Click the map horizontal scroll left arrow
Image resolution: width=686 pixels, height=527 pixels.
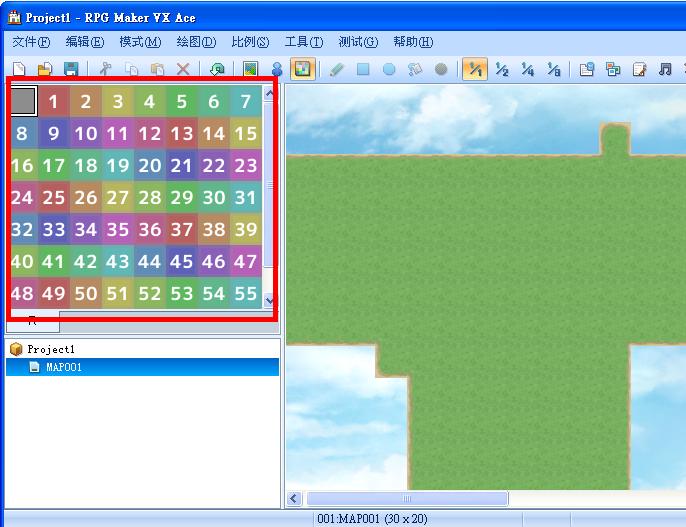[x=294, y=499]
